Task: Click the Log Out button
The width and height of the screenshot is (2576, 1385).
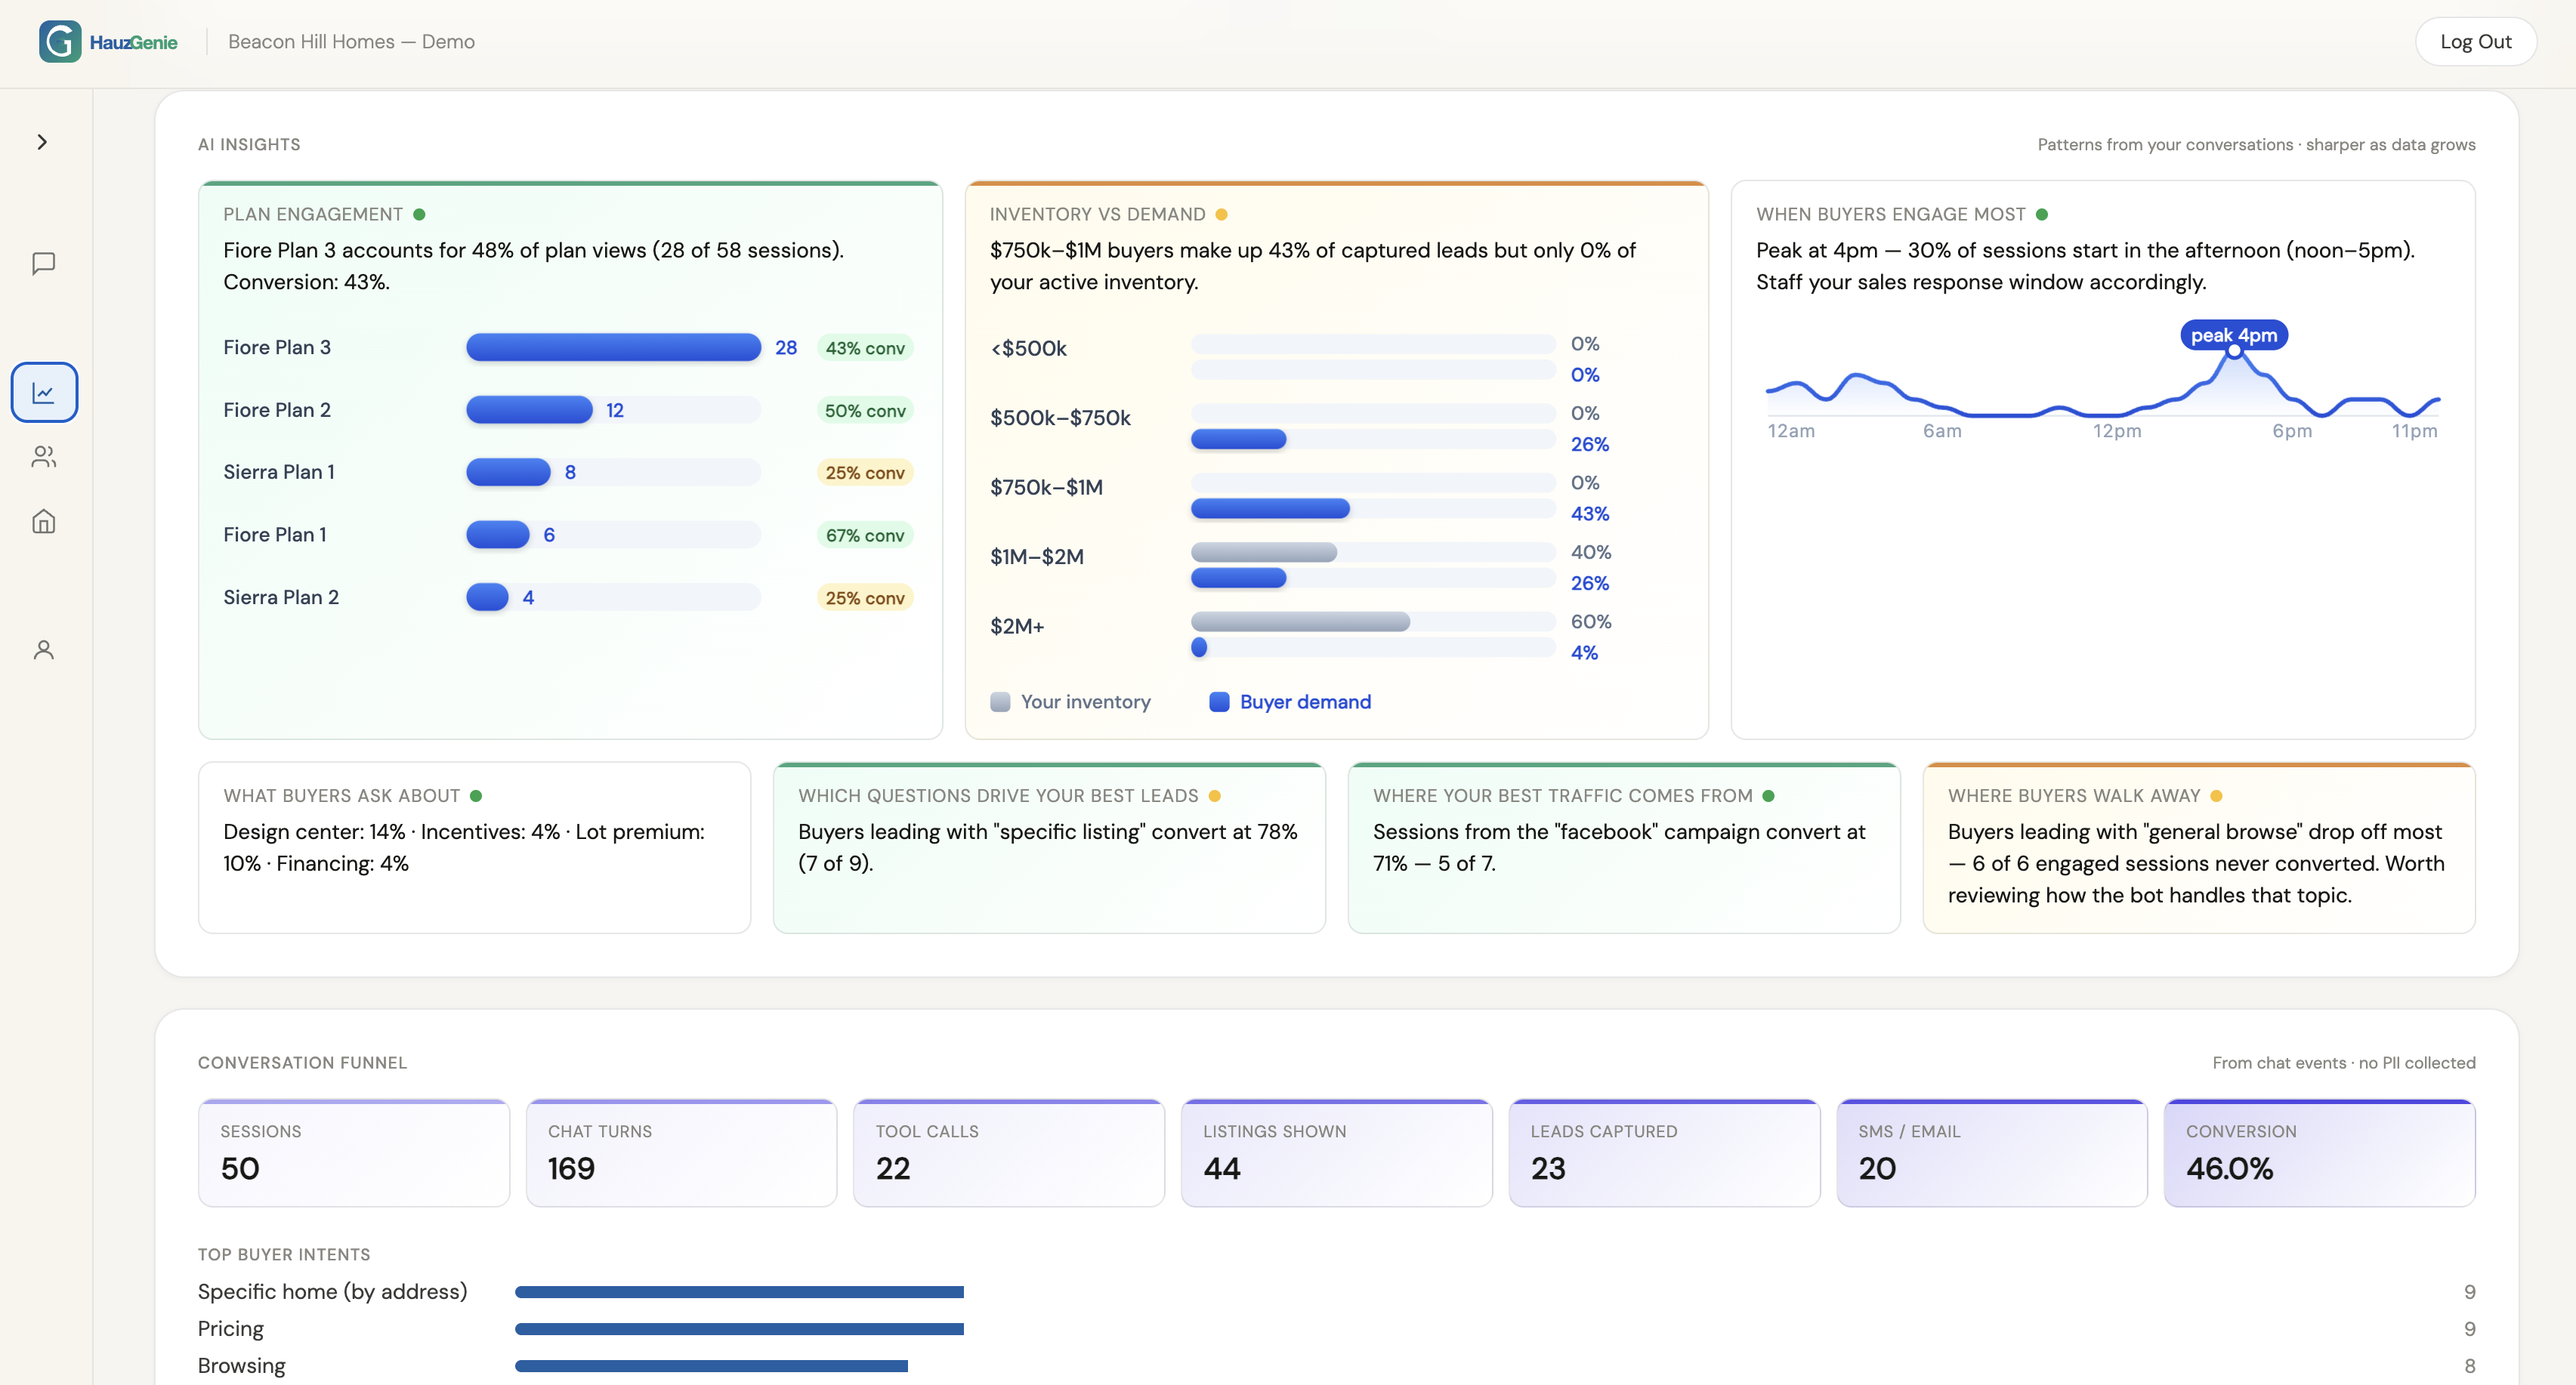Action: [2475, 41]
